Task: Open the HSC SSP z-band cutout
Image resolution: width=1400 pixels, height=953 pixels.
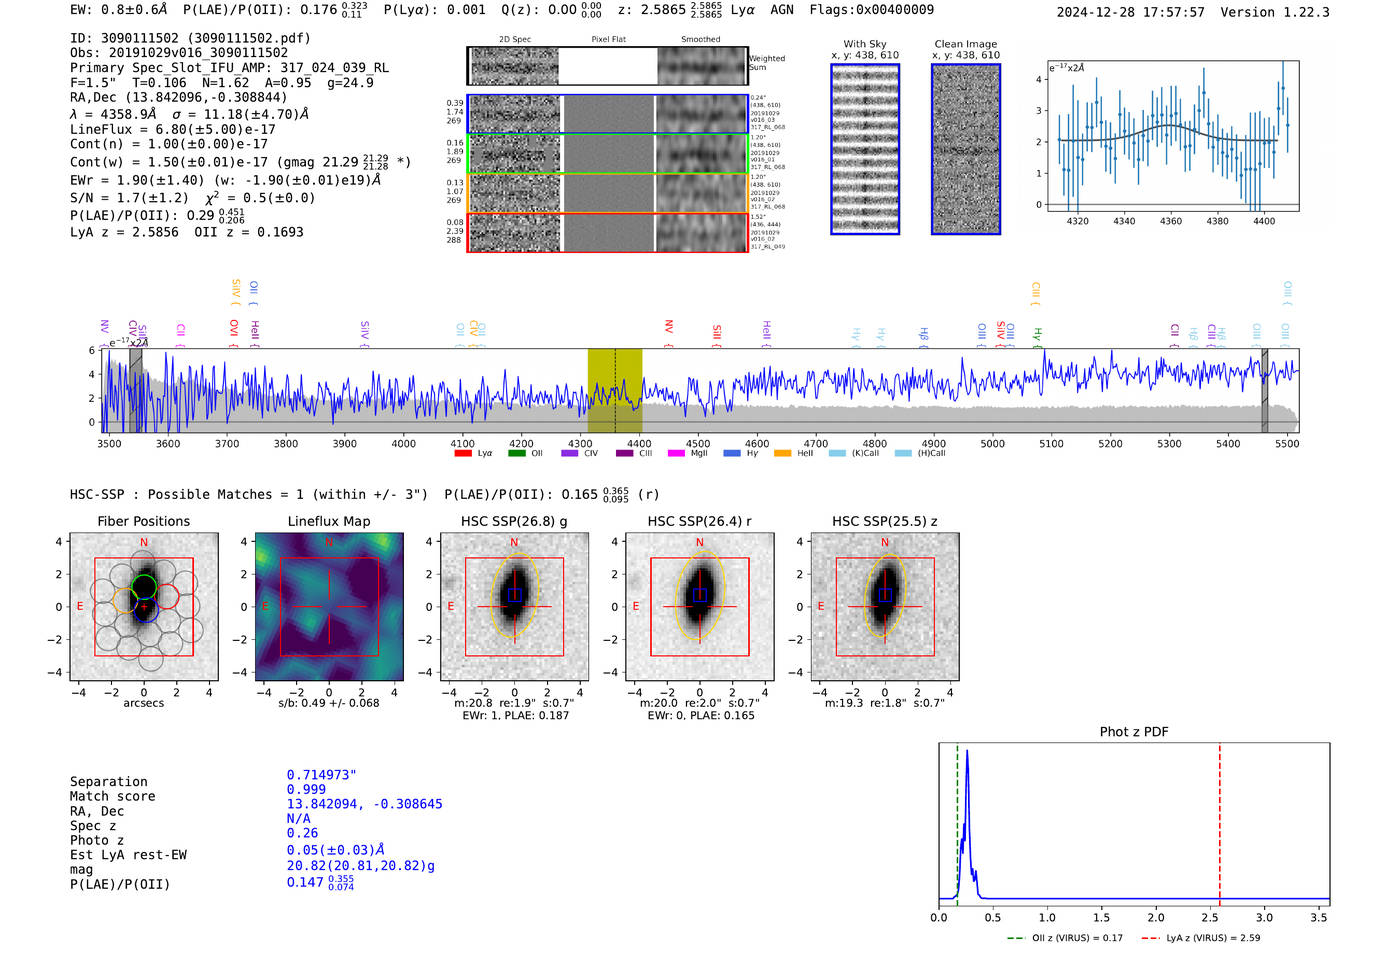Action: click(x=885, y=607)
